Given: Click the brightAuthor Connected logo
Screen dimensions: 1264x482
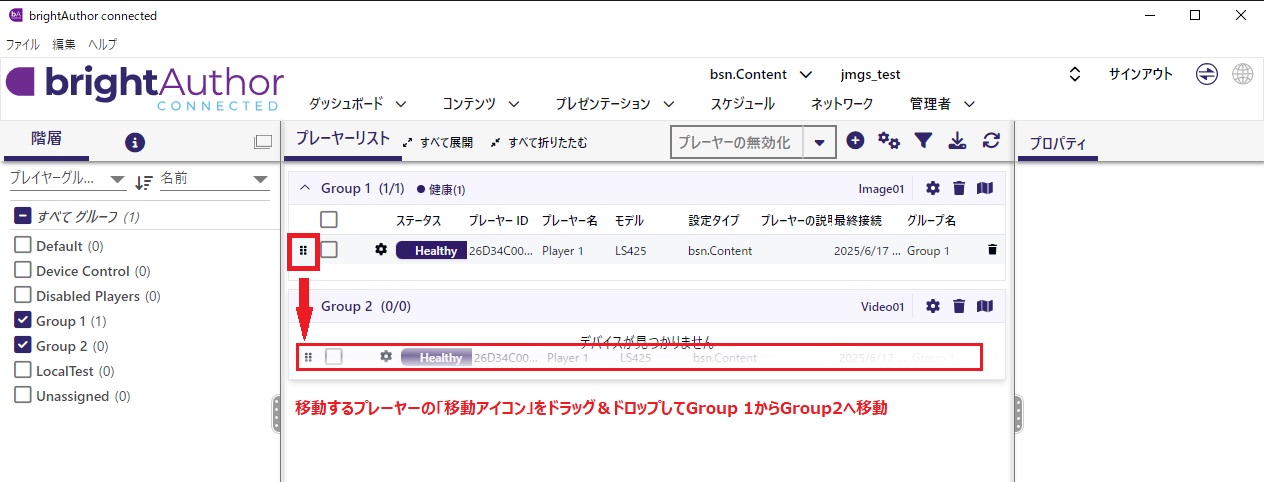Looking at the screenshot, I should (145, 88).
